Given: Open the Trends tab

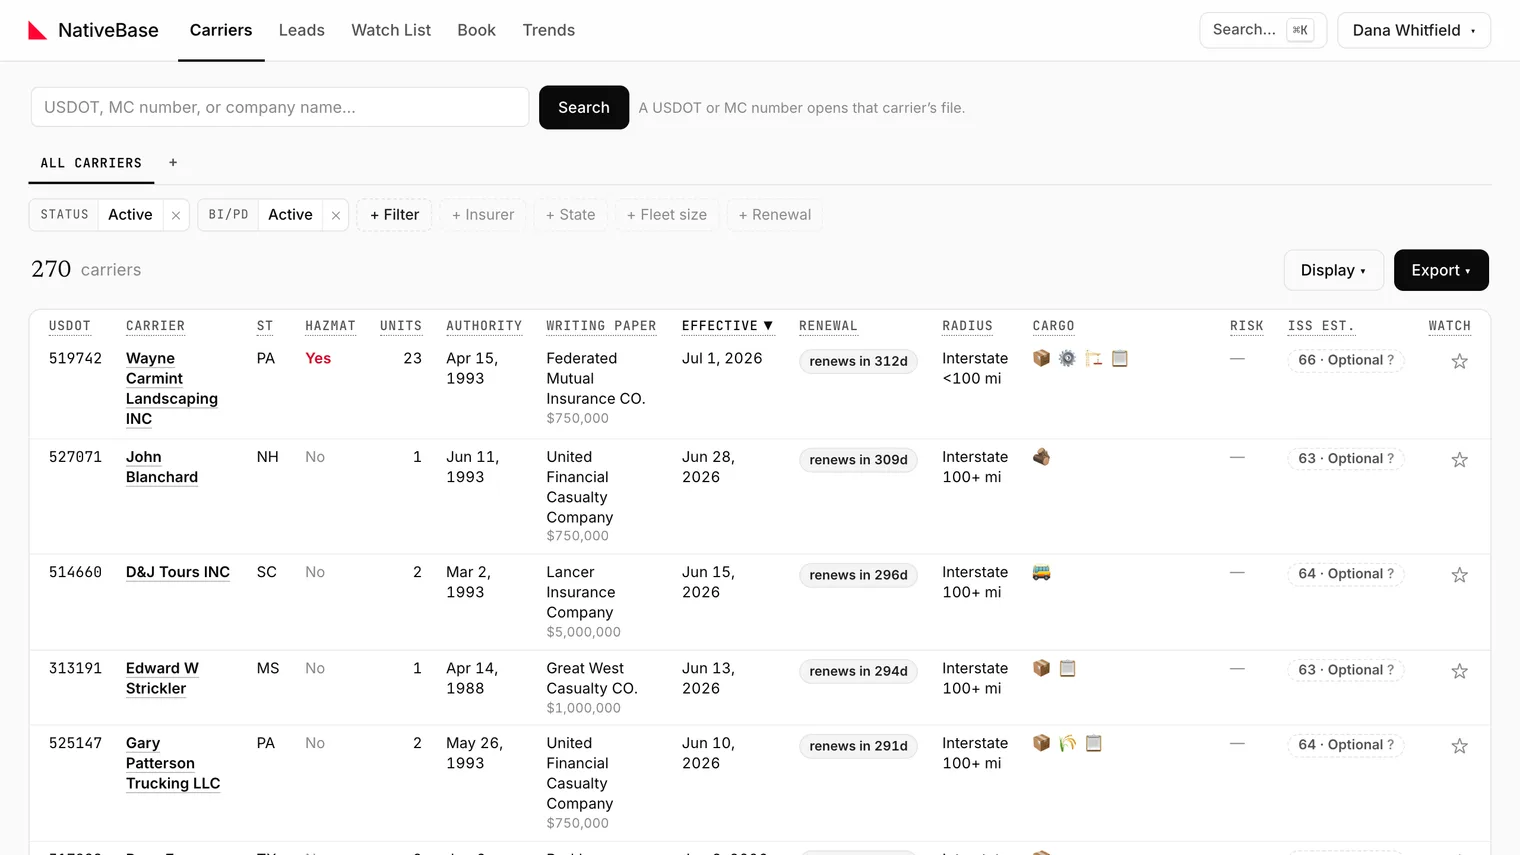Looking at the screenshot, I should pos(549,30).
